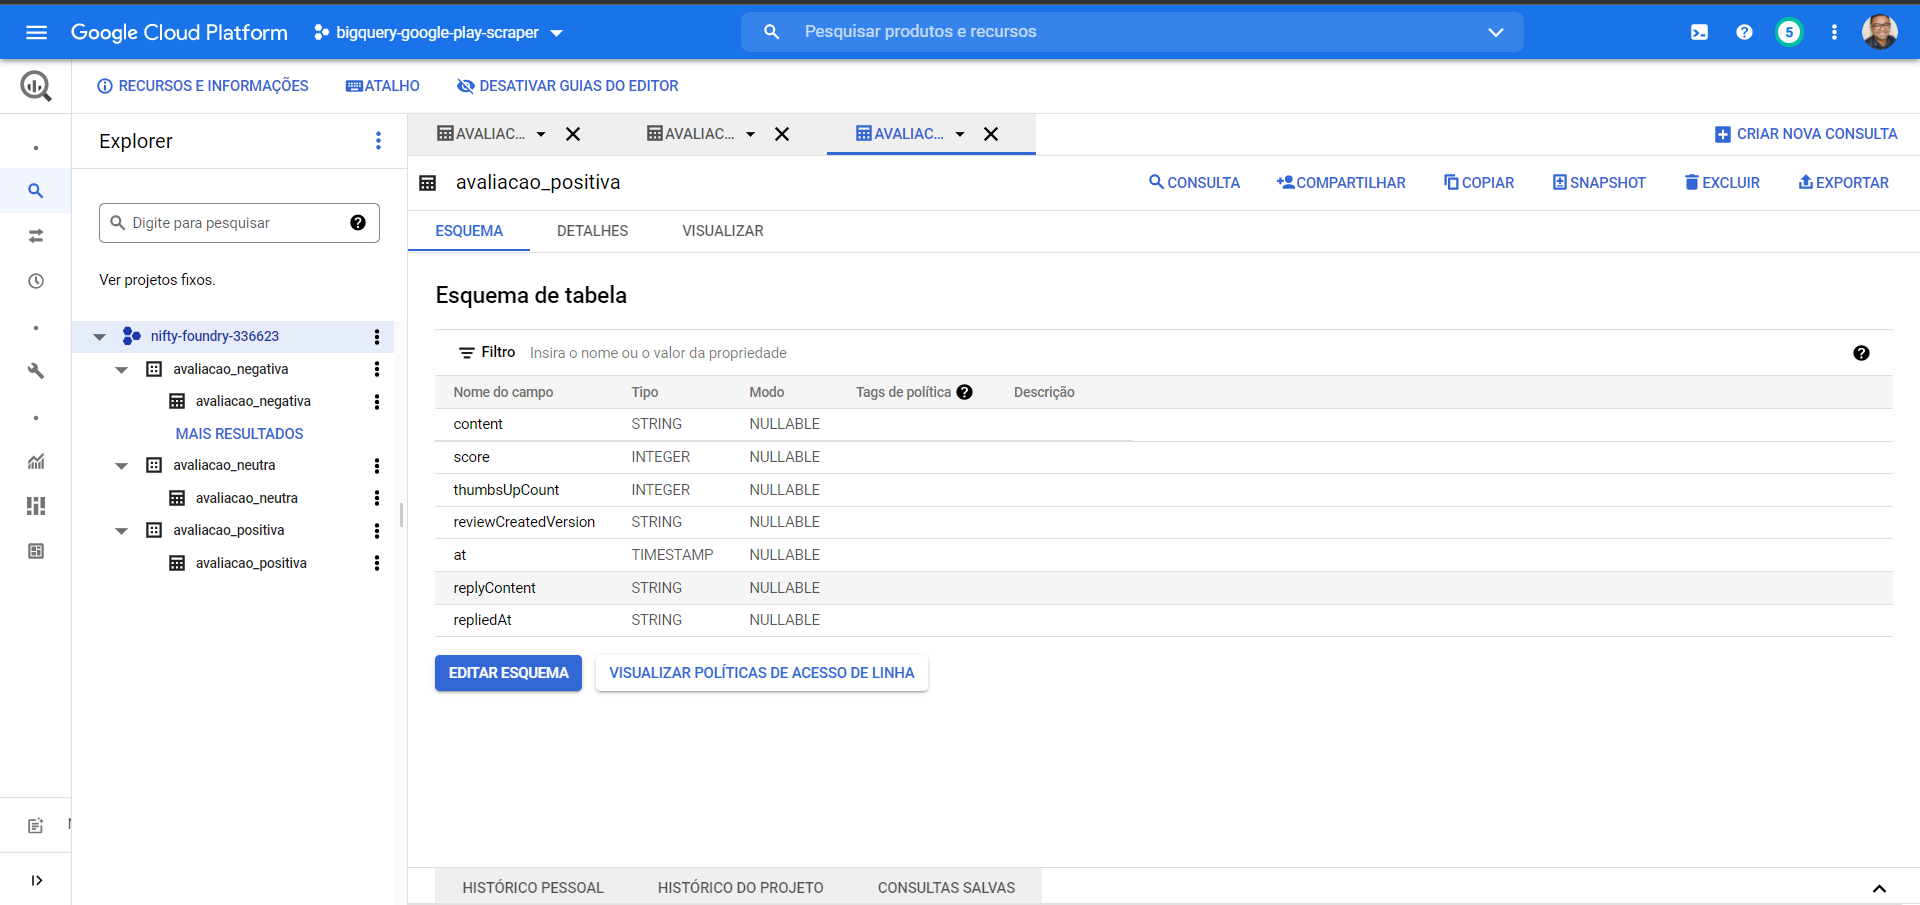Open the monitoring chart icon in sidebar

pyautogui.click(x=36, y=461)
